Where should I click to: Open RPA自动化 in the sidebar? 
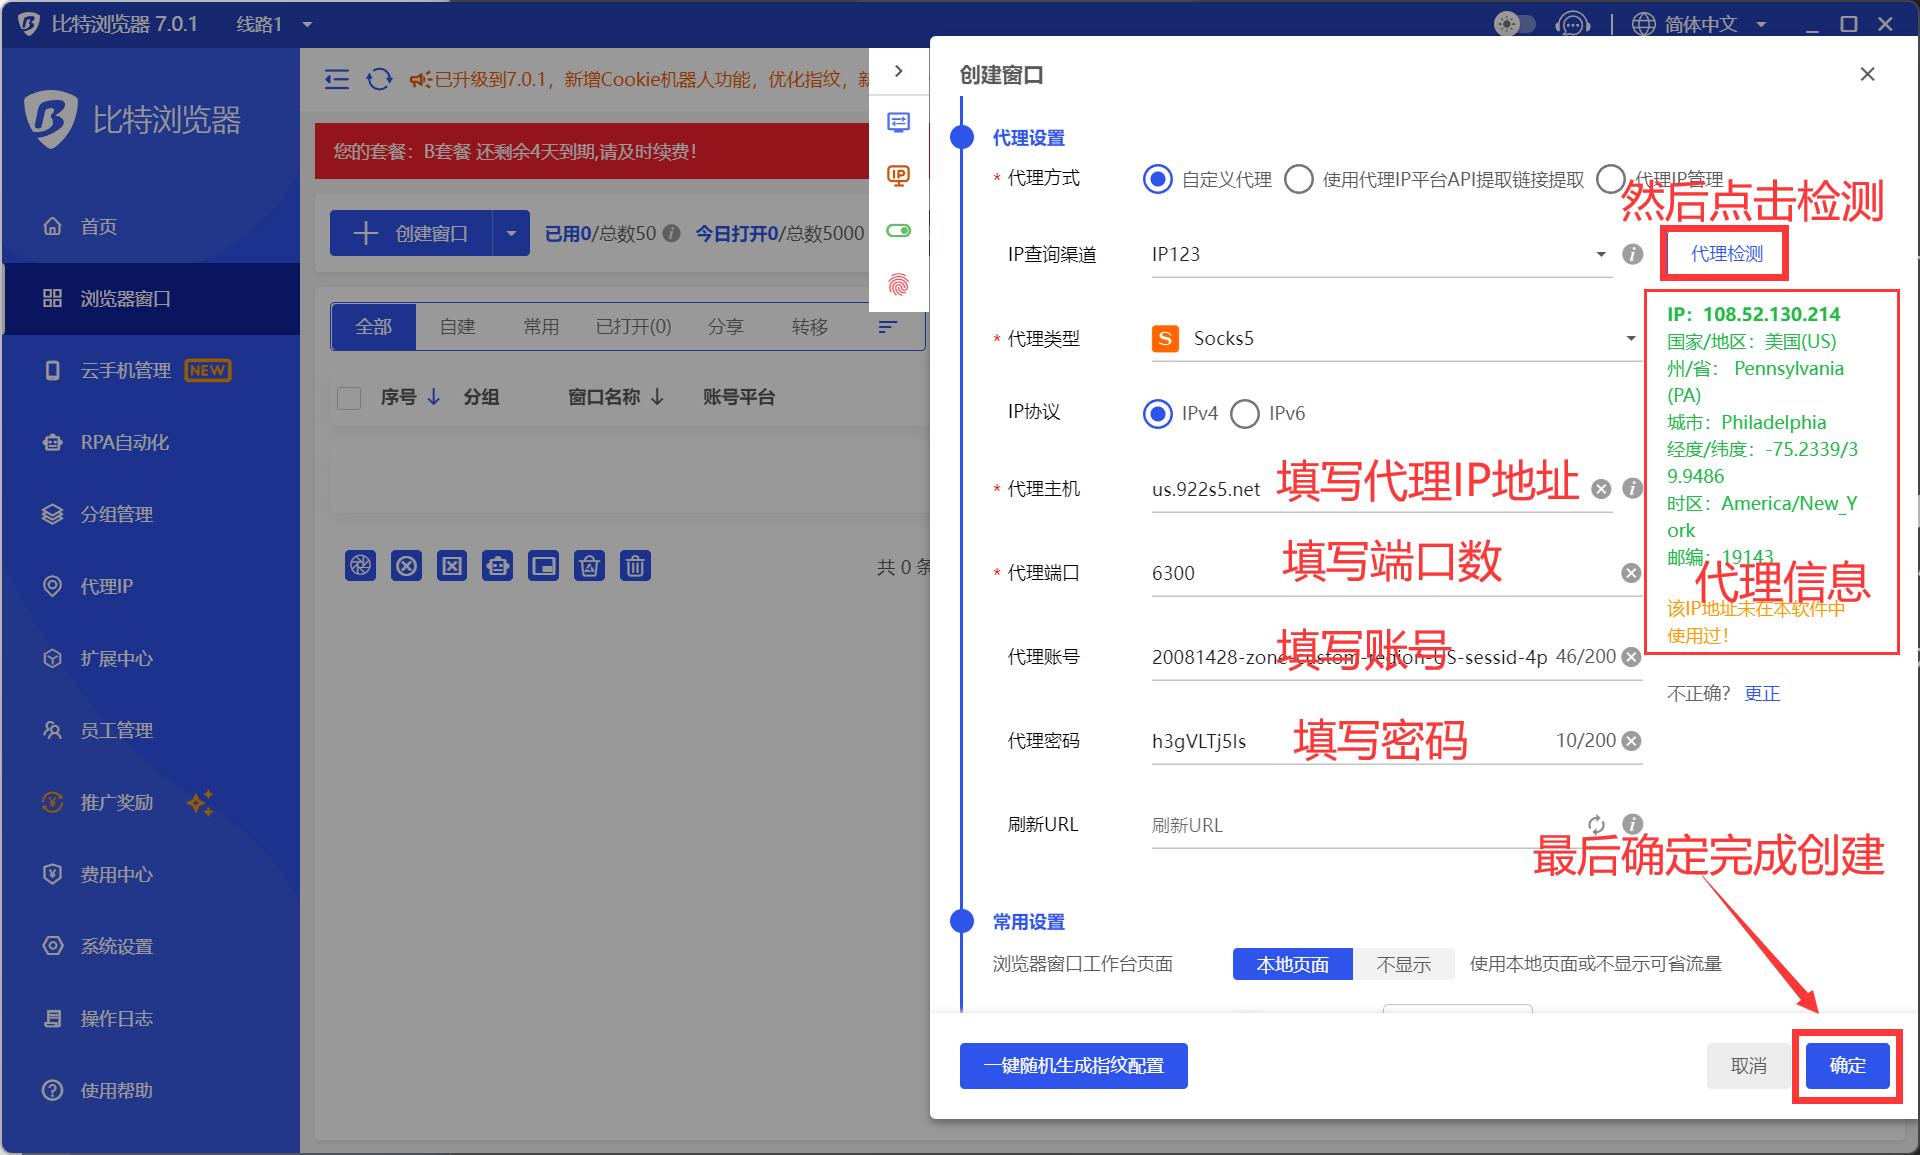106,443
